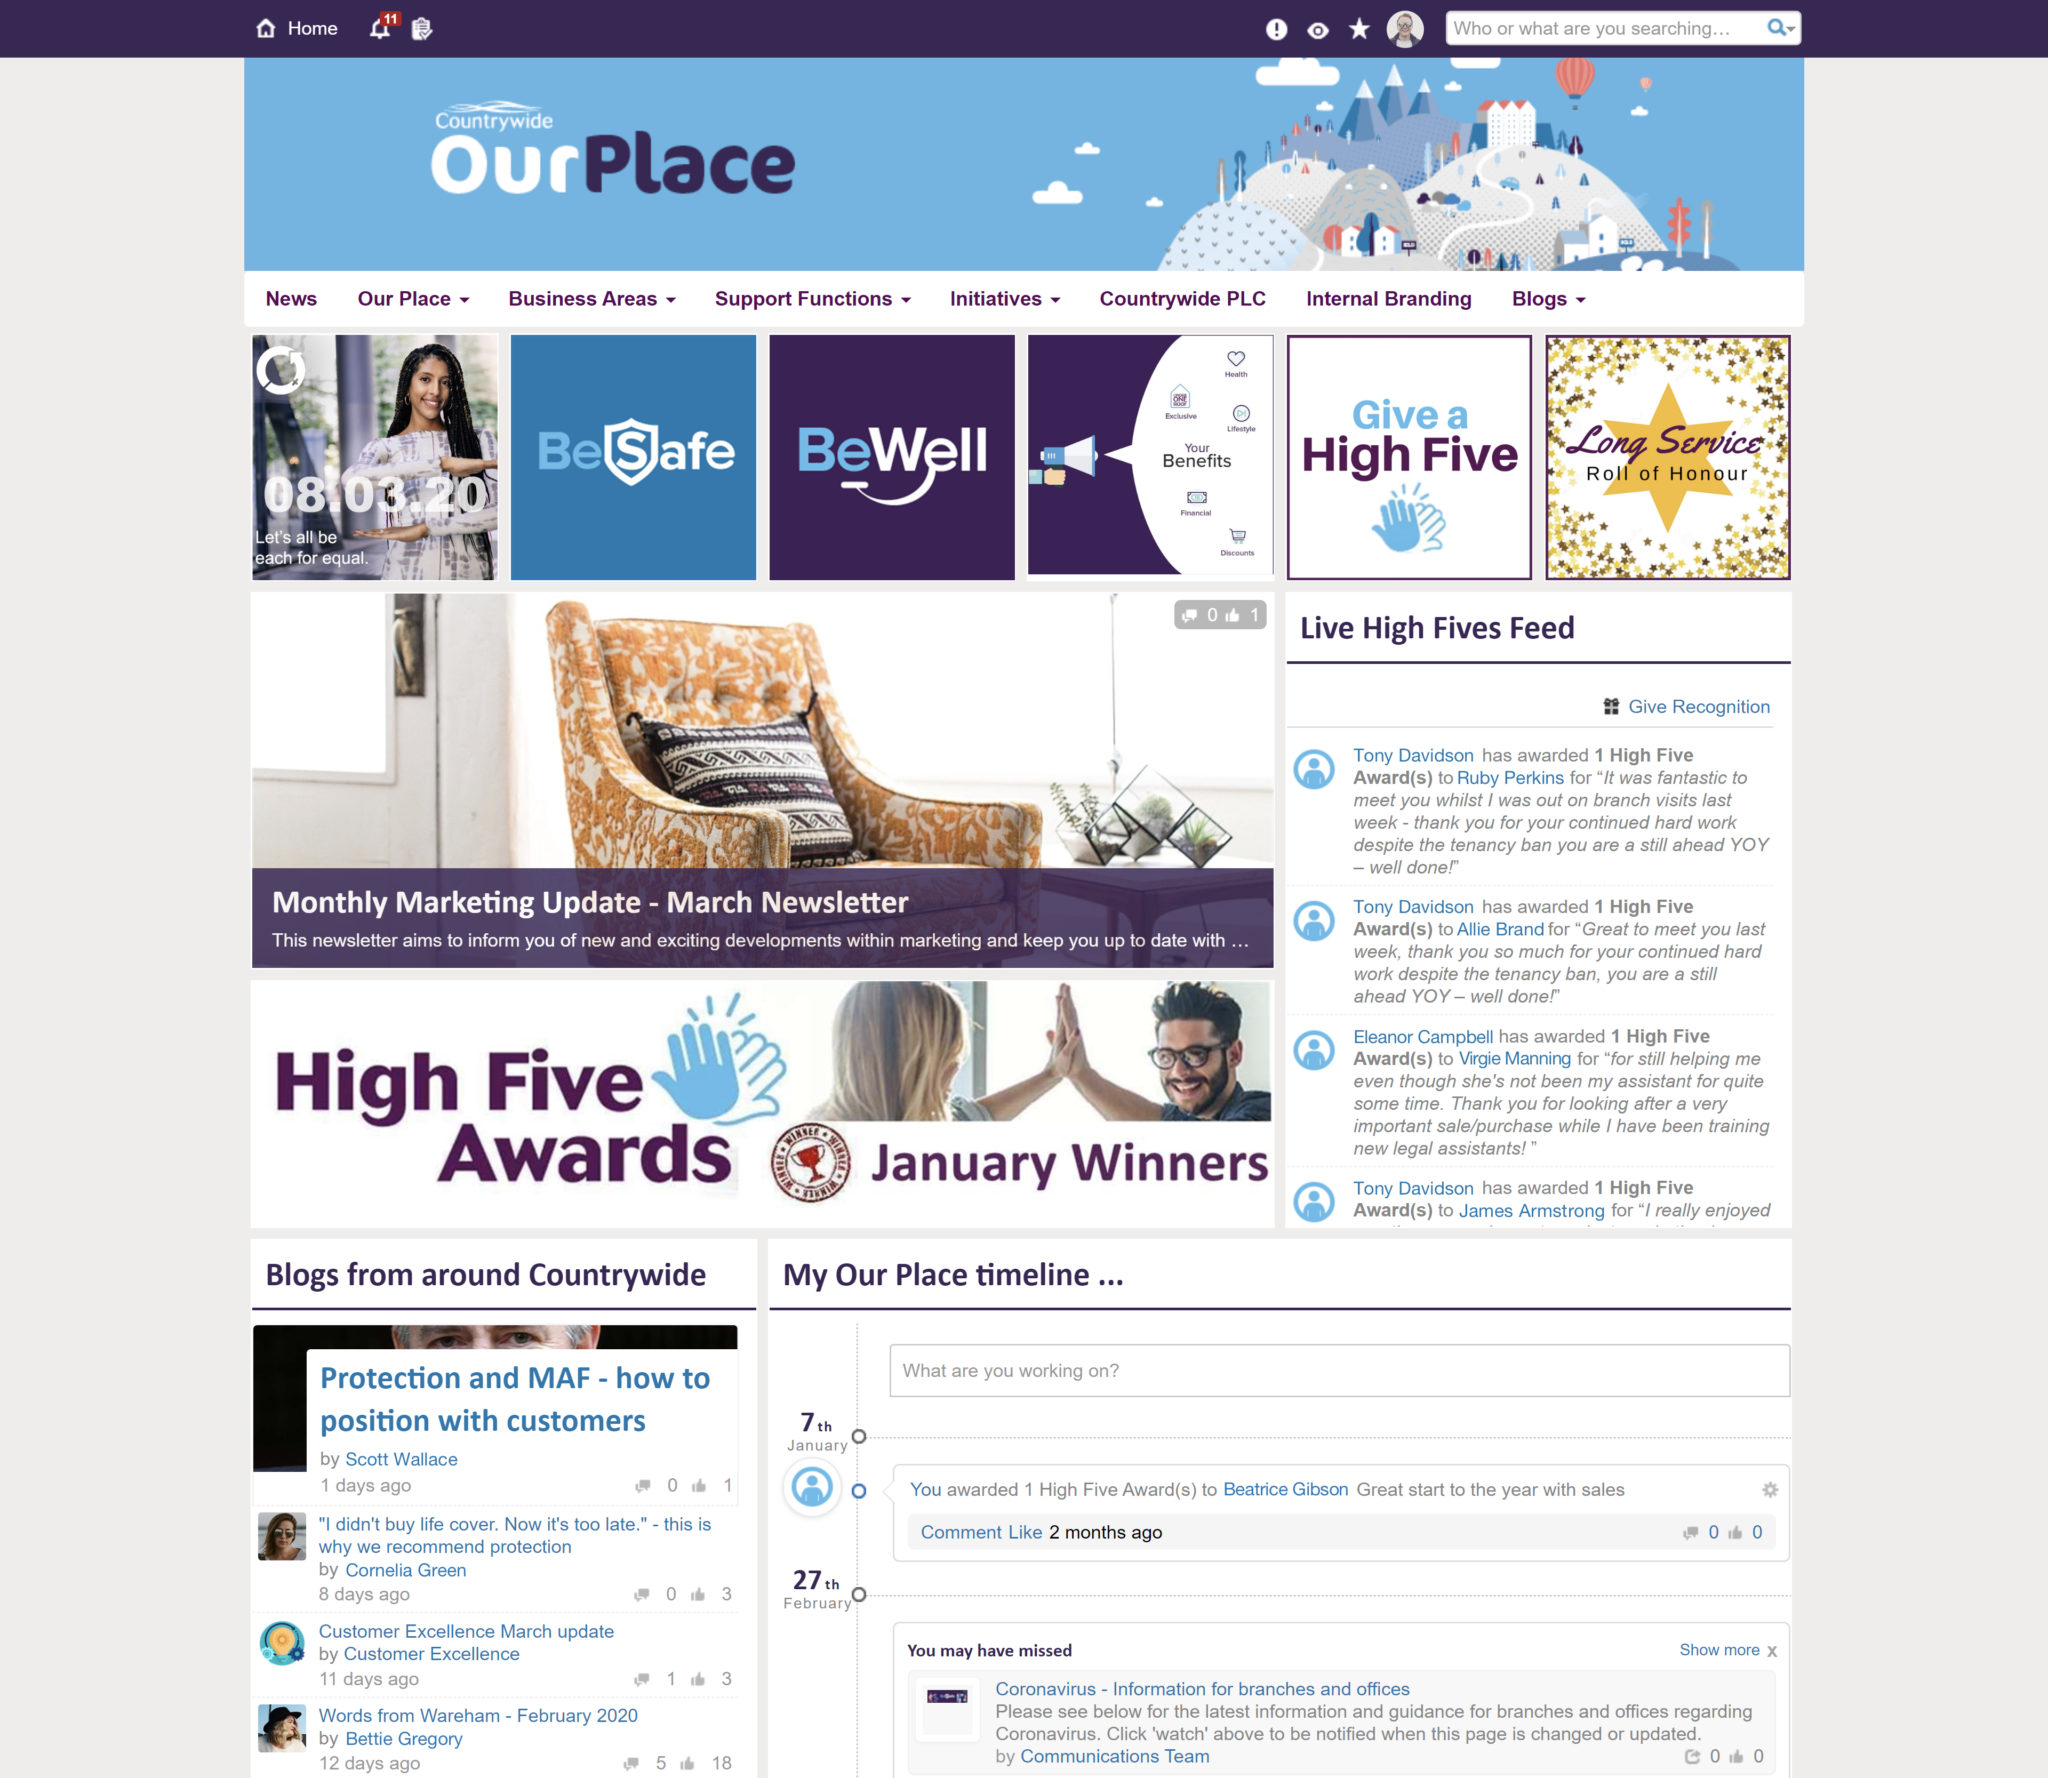Open the BeWell section icon

(890, 456)
